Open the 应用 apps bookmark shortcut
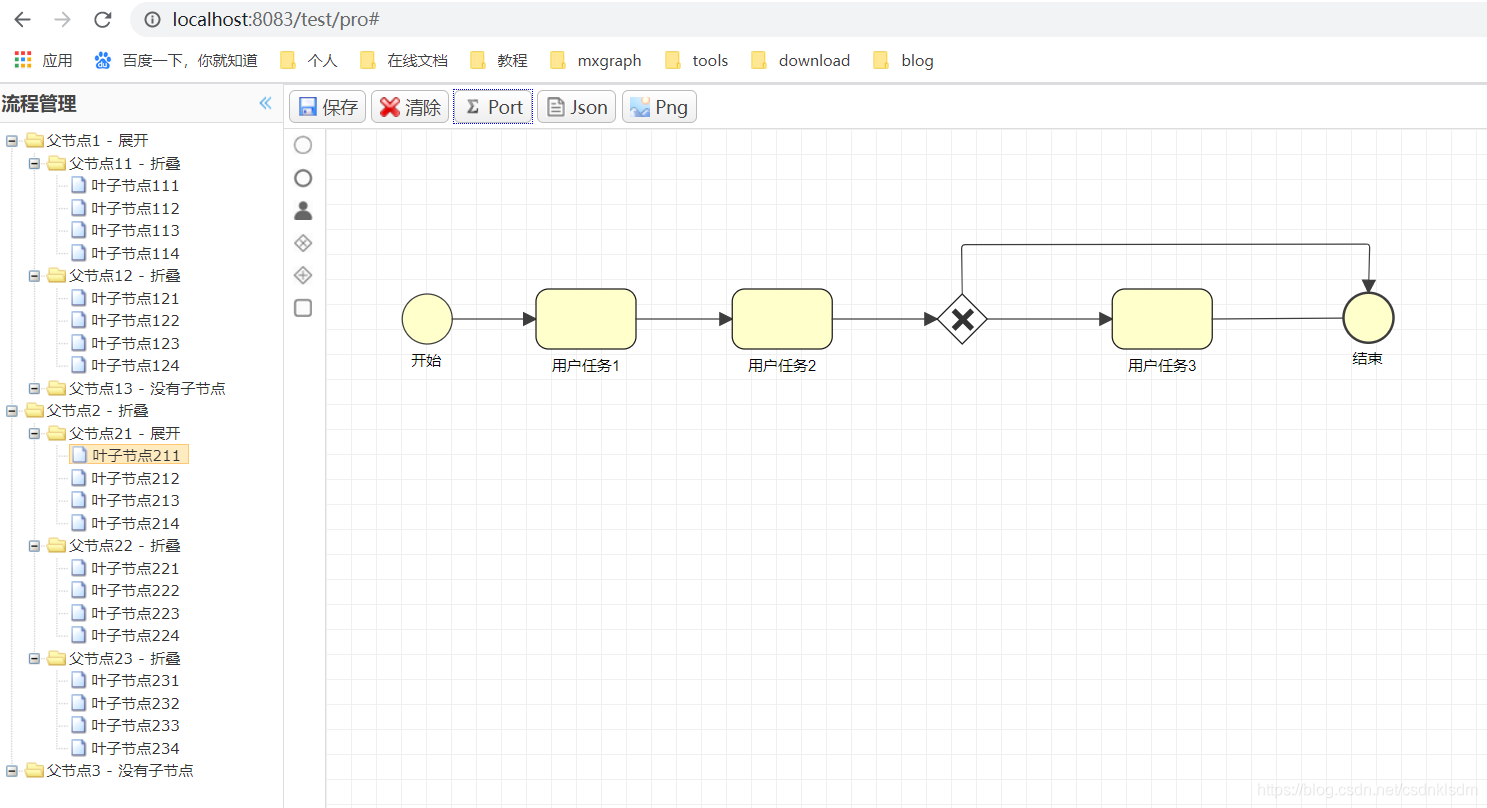 click(43, 60)
